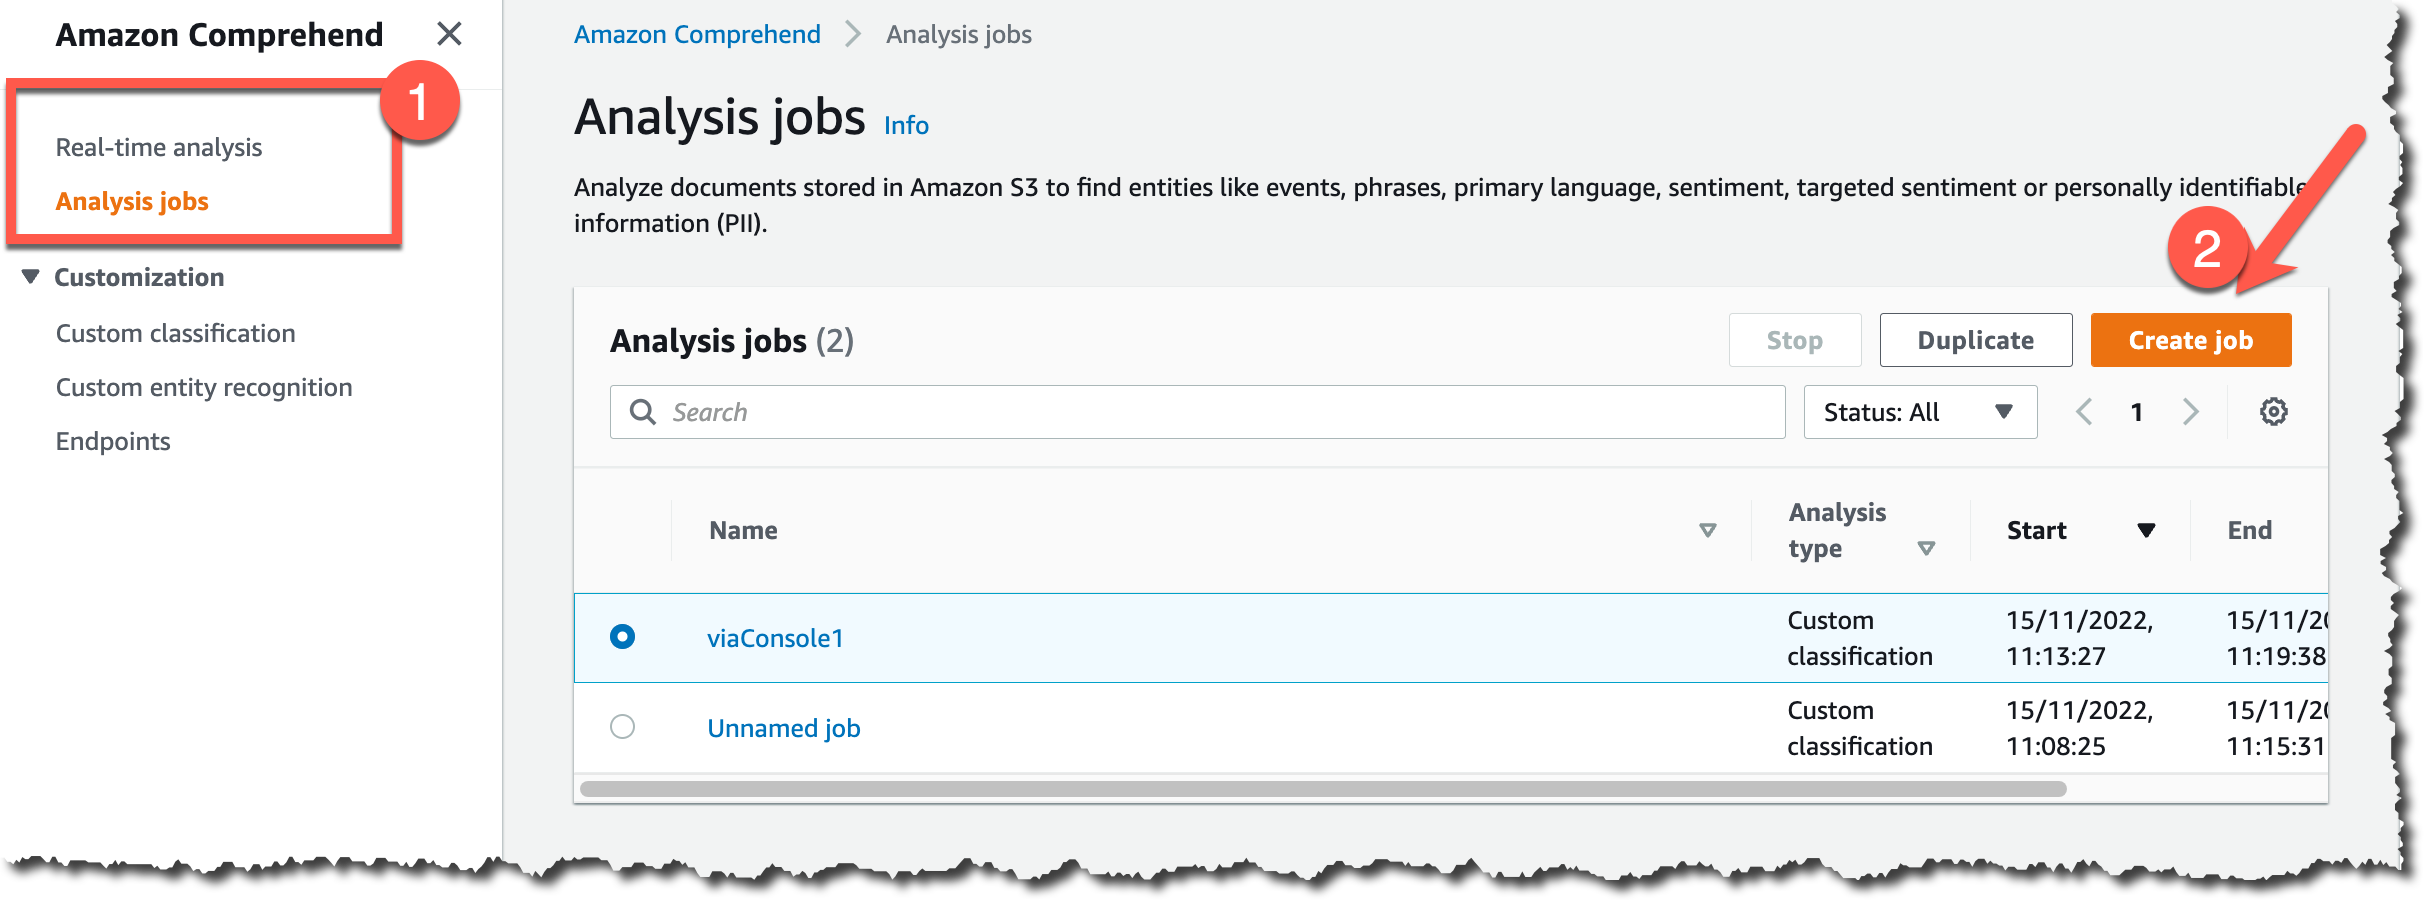Open Real-time analysis in sidebar
The image size is (2424, 900).
point(159,148)
